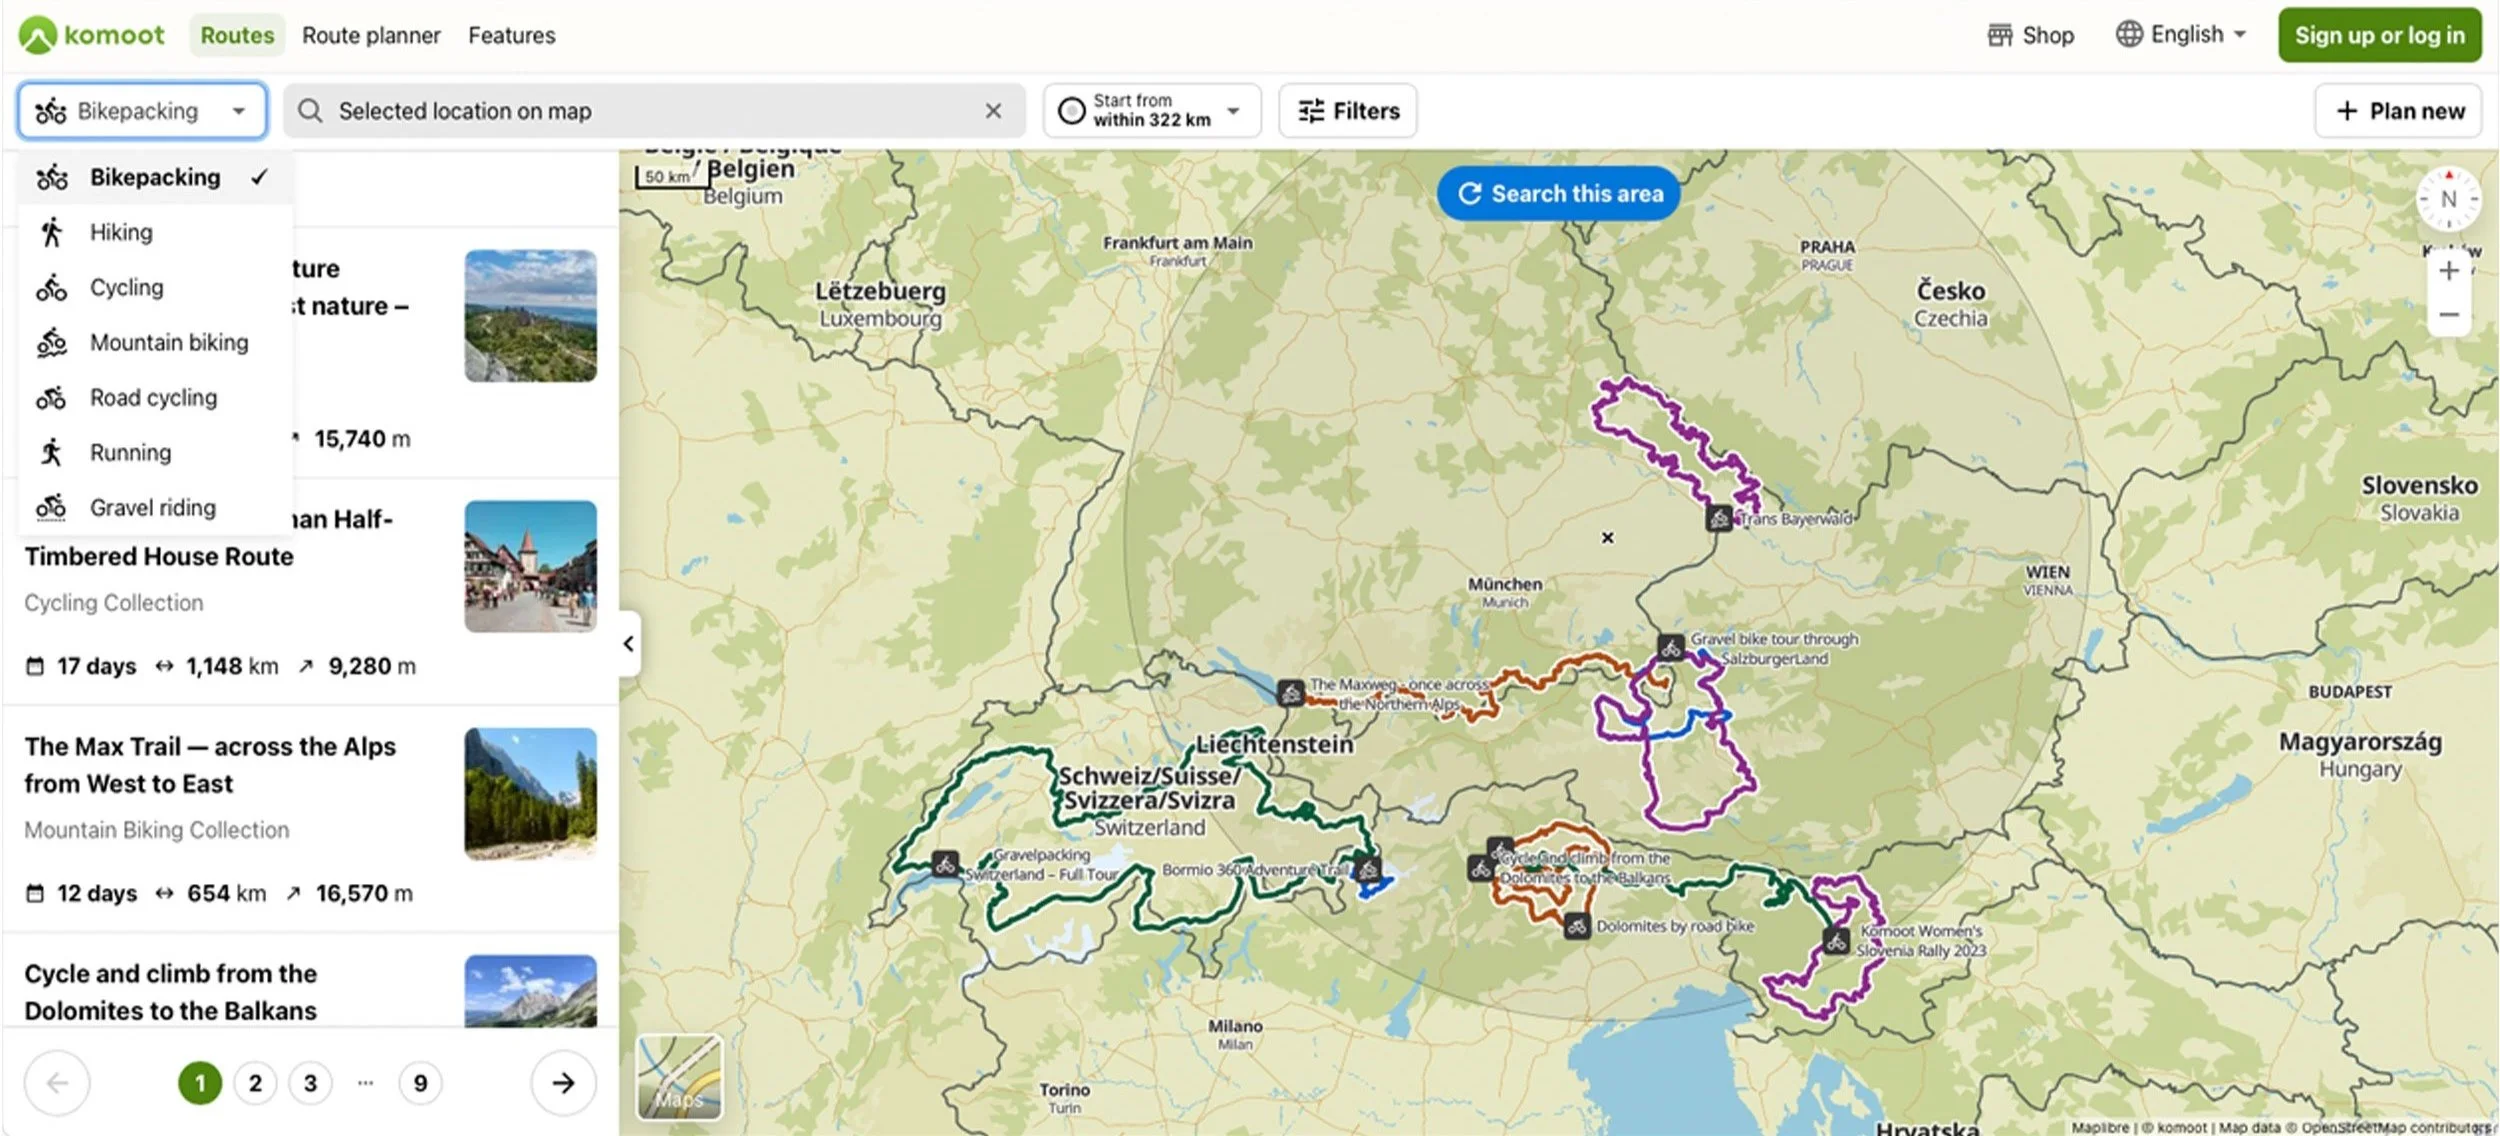Go to next results page arrow
Screen dimensions: 2500x1136
click(x=563, y=1083)
